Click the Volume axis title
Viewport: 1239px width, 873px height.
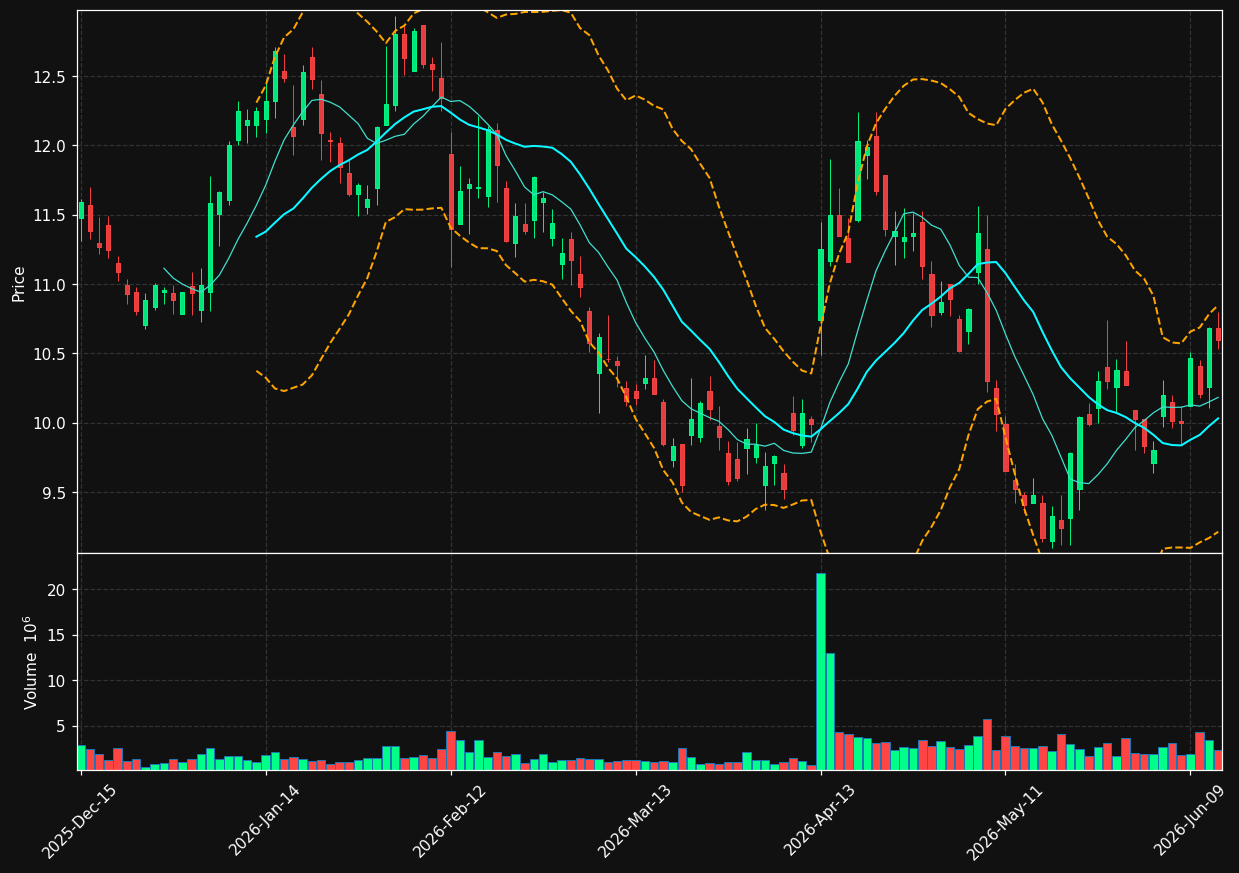[x=30, y=662]
